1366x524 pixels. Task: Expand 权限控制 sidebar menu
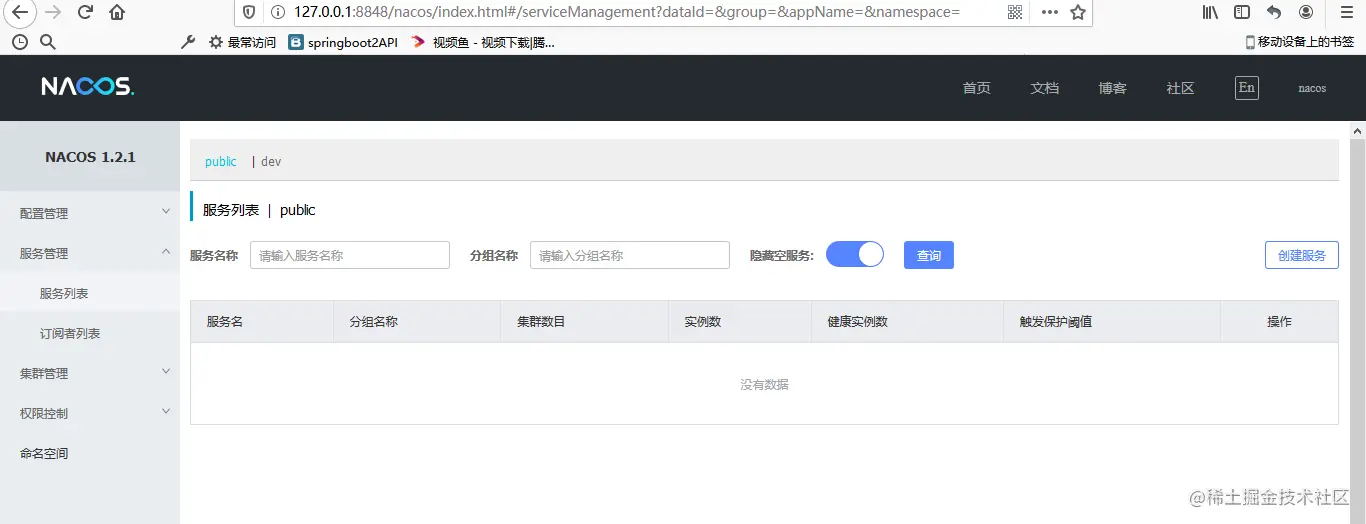coord(90,413)
